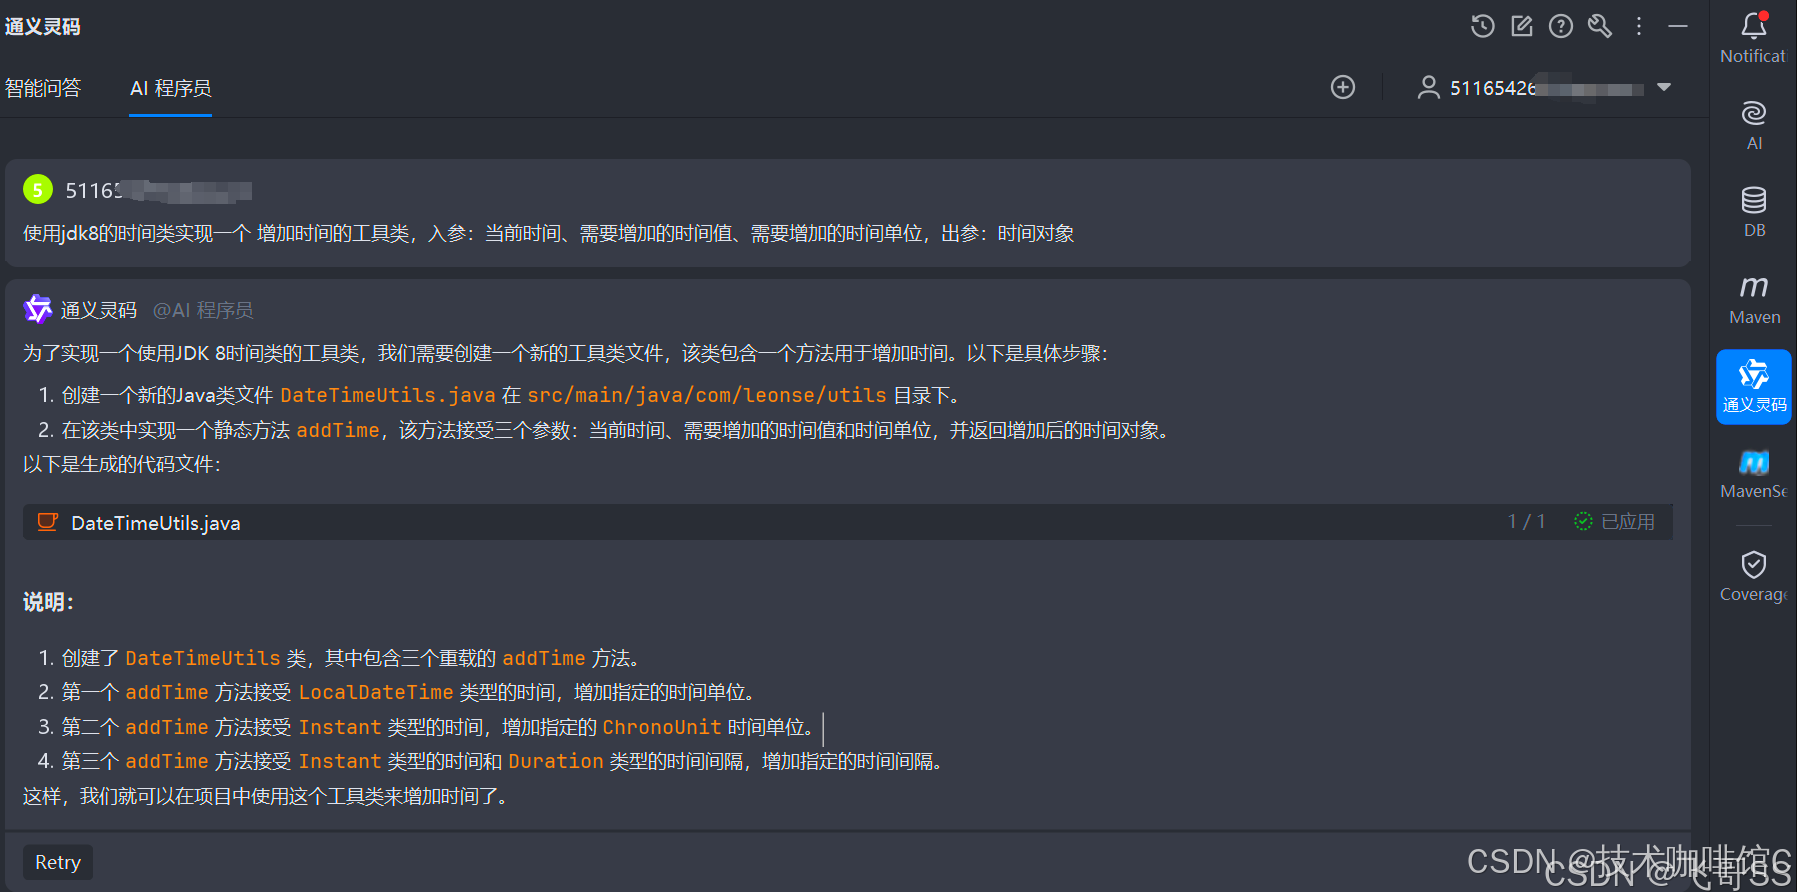Image resolution: width=1797 pixels, height=892 pixels.
Task: Click the DateTimeUtils.java code text in step 1
Action: (x=388, y=395)
